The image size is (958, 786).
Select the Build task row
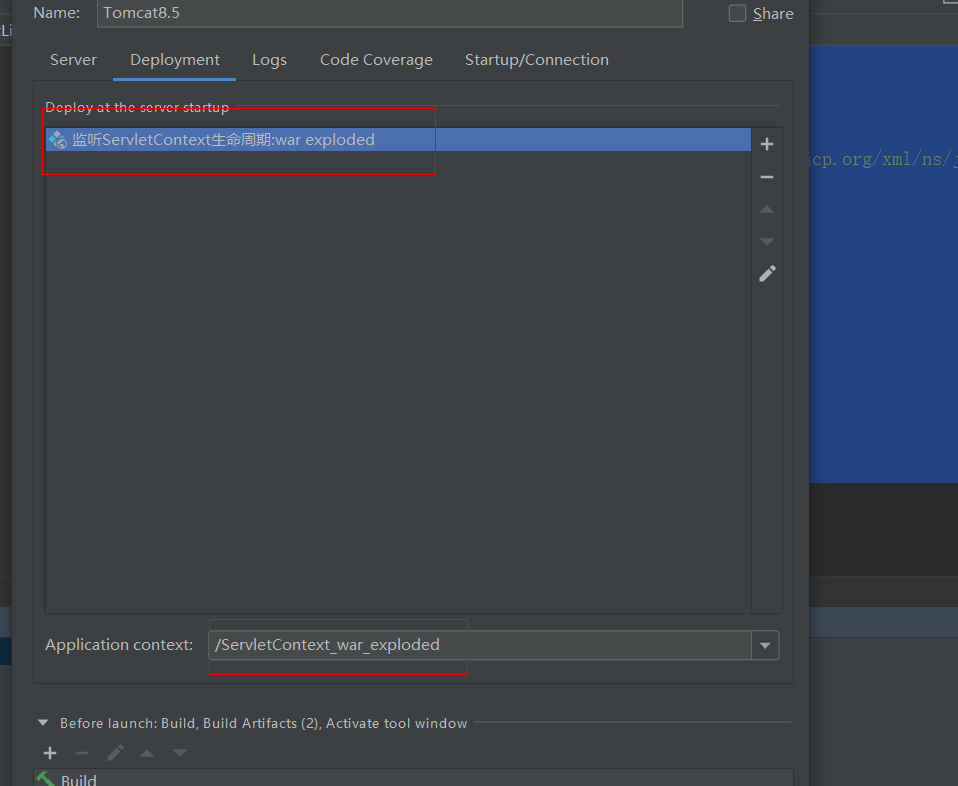(x=414, y=779)
